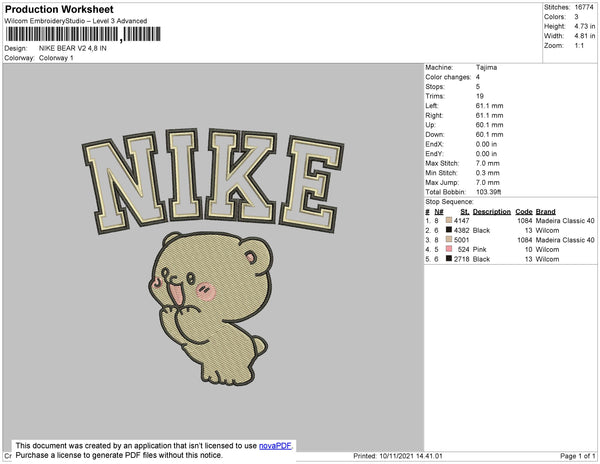Click stitch count '4382' in stop row 2

(x=461, y=230)
